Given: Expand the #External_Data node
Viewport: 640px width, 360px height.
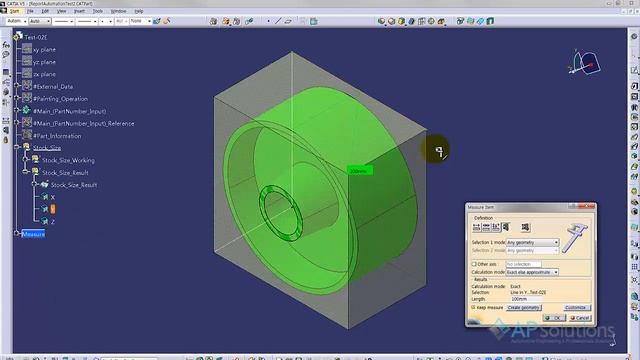Looking at the screenshot, I should point(17,86).
